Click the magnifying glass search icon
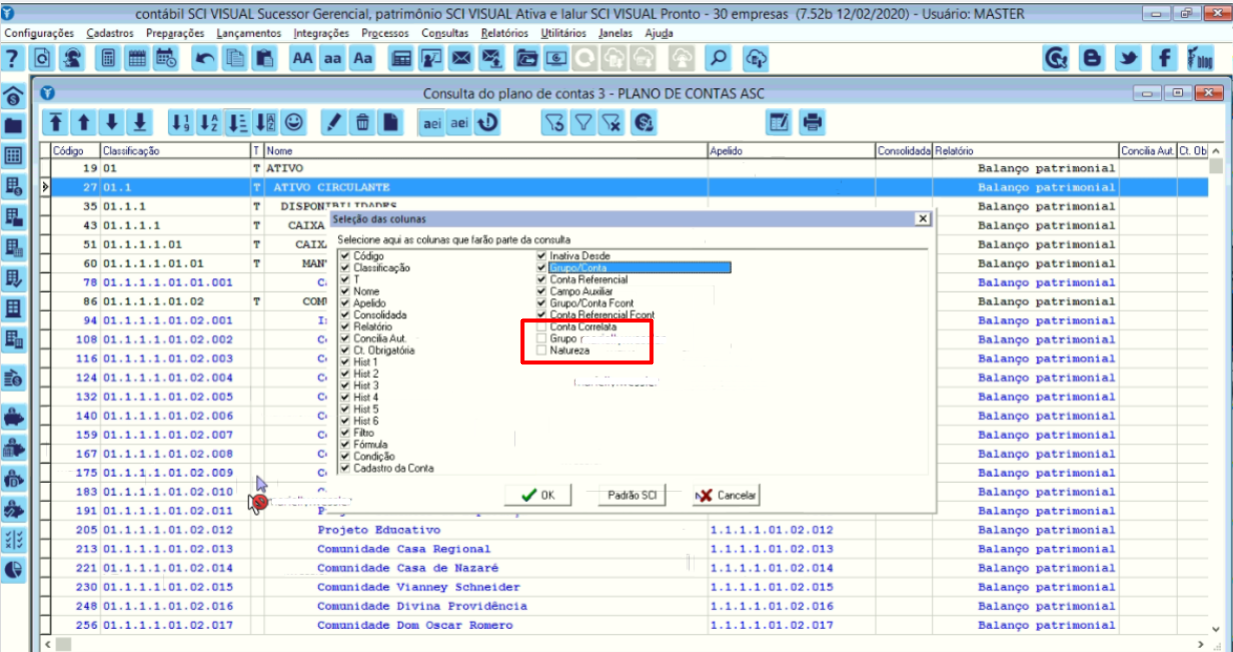The width and height of the screenshot is (1233, 652). click(x=718, y=59)
